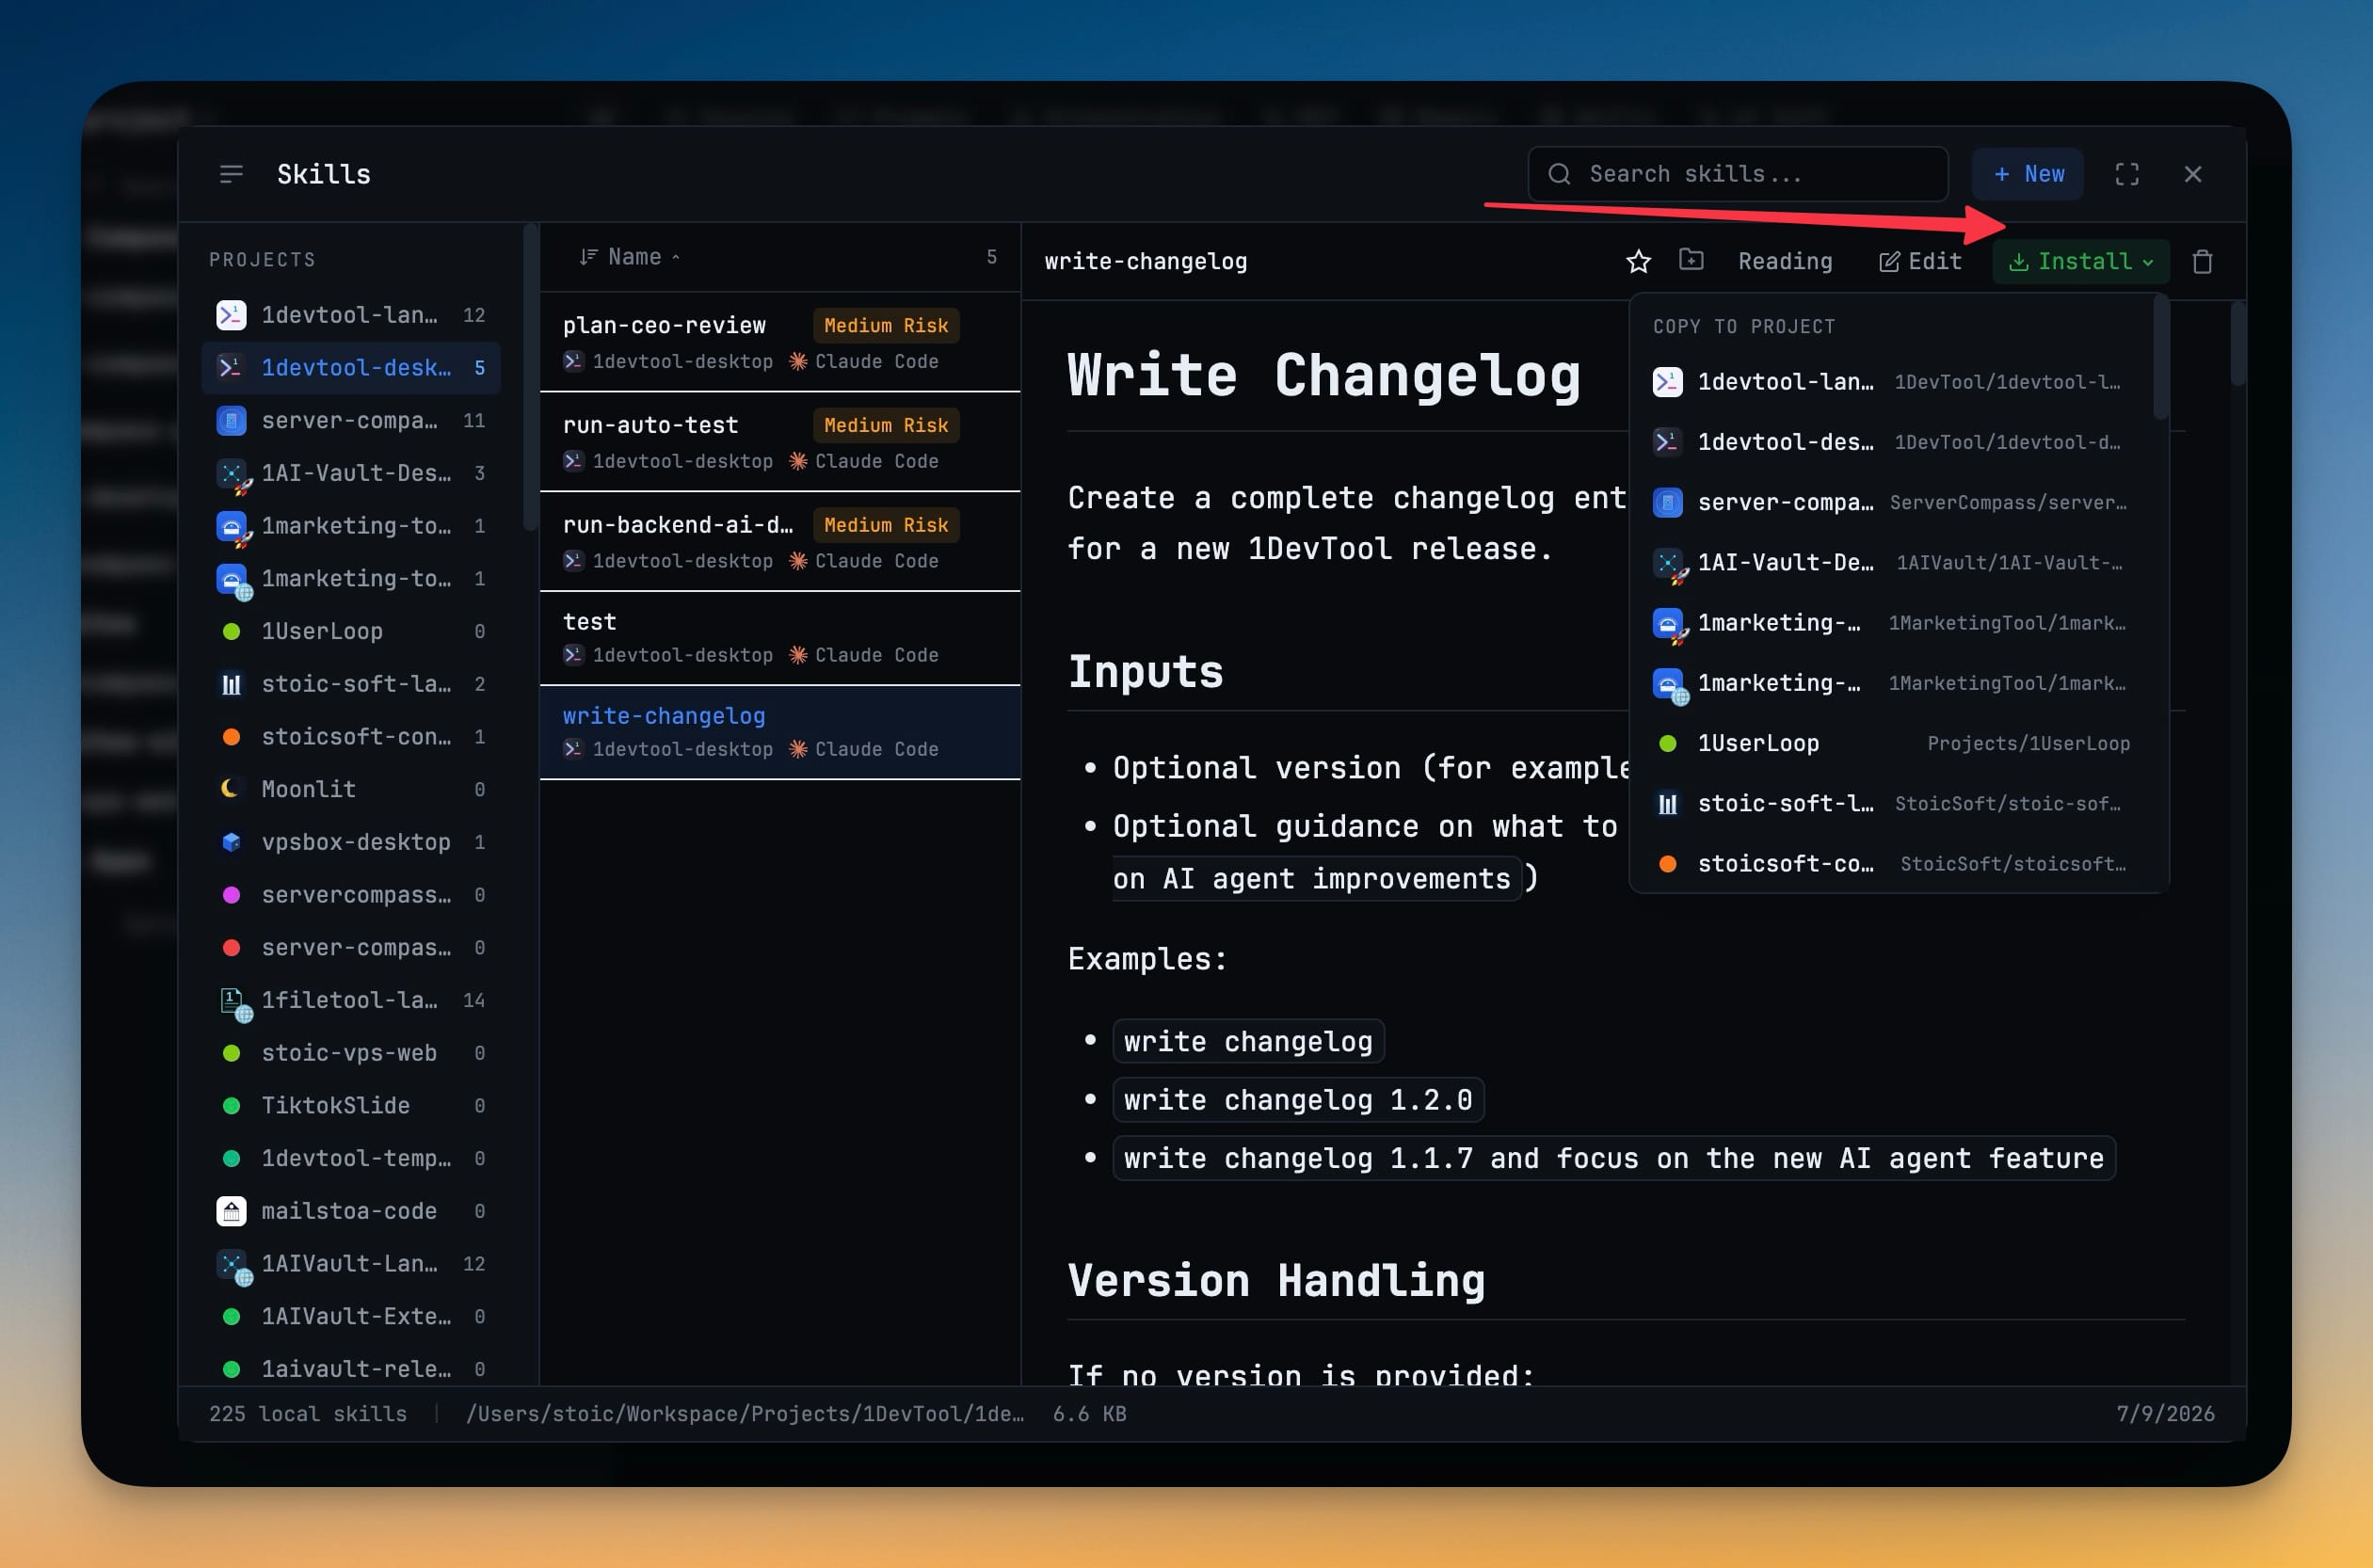Open the test skill
Screen dimensions: 2373x1568
click(780, 638)
